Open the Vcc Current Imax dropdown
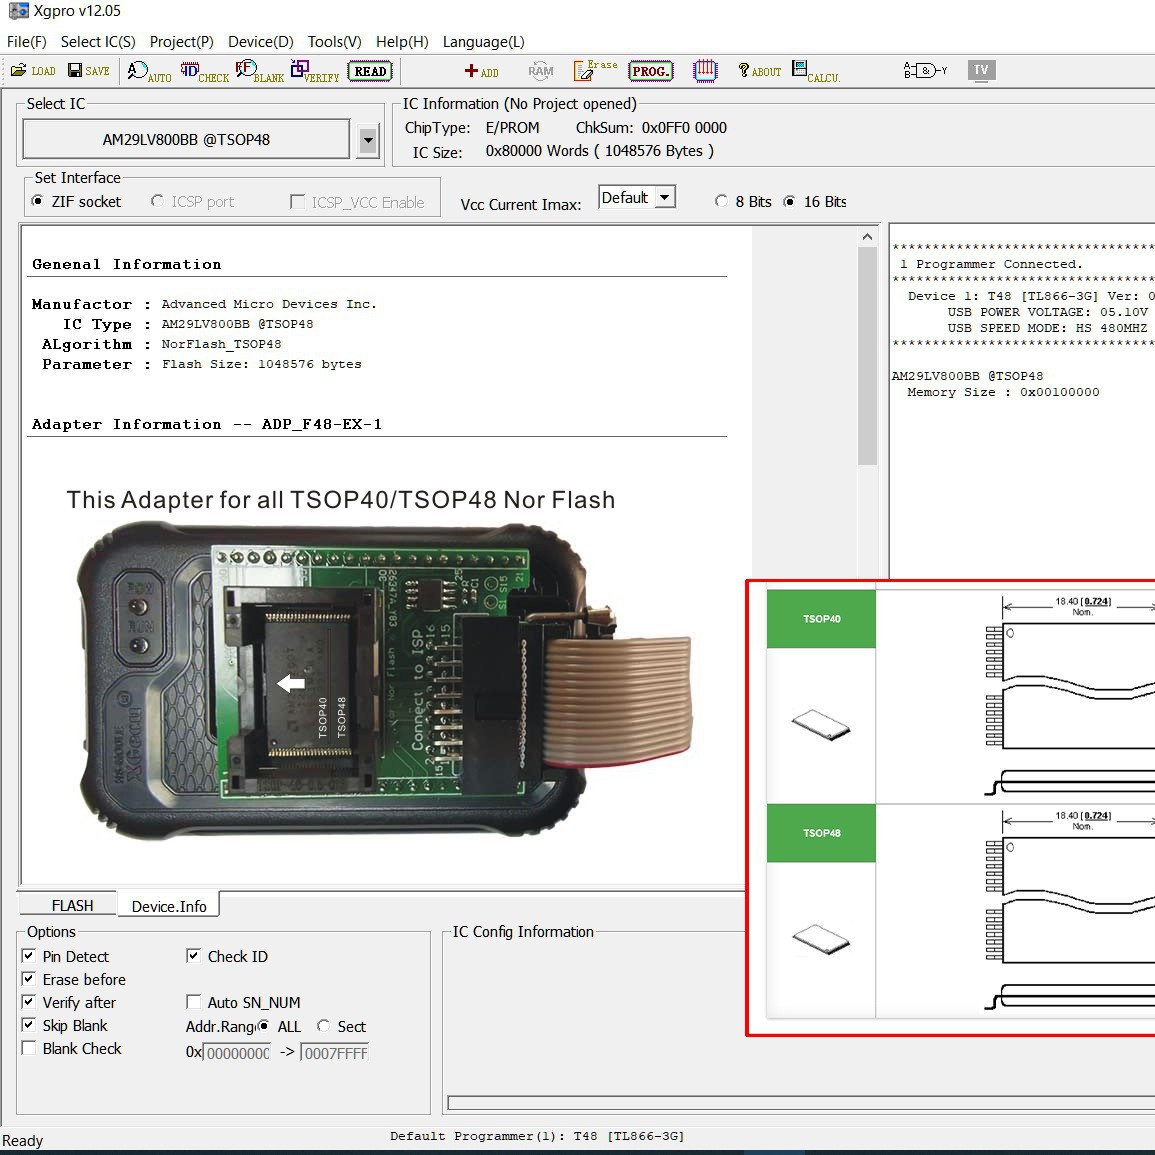 point(665,198)
